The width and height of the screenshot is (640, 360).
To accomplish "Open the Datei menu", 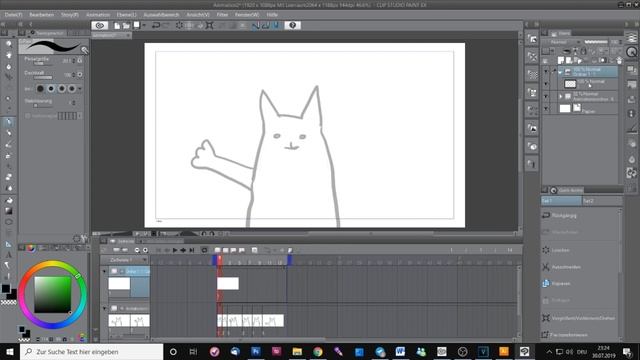I will coord(13,15).
